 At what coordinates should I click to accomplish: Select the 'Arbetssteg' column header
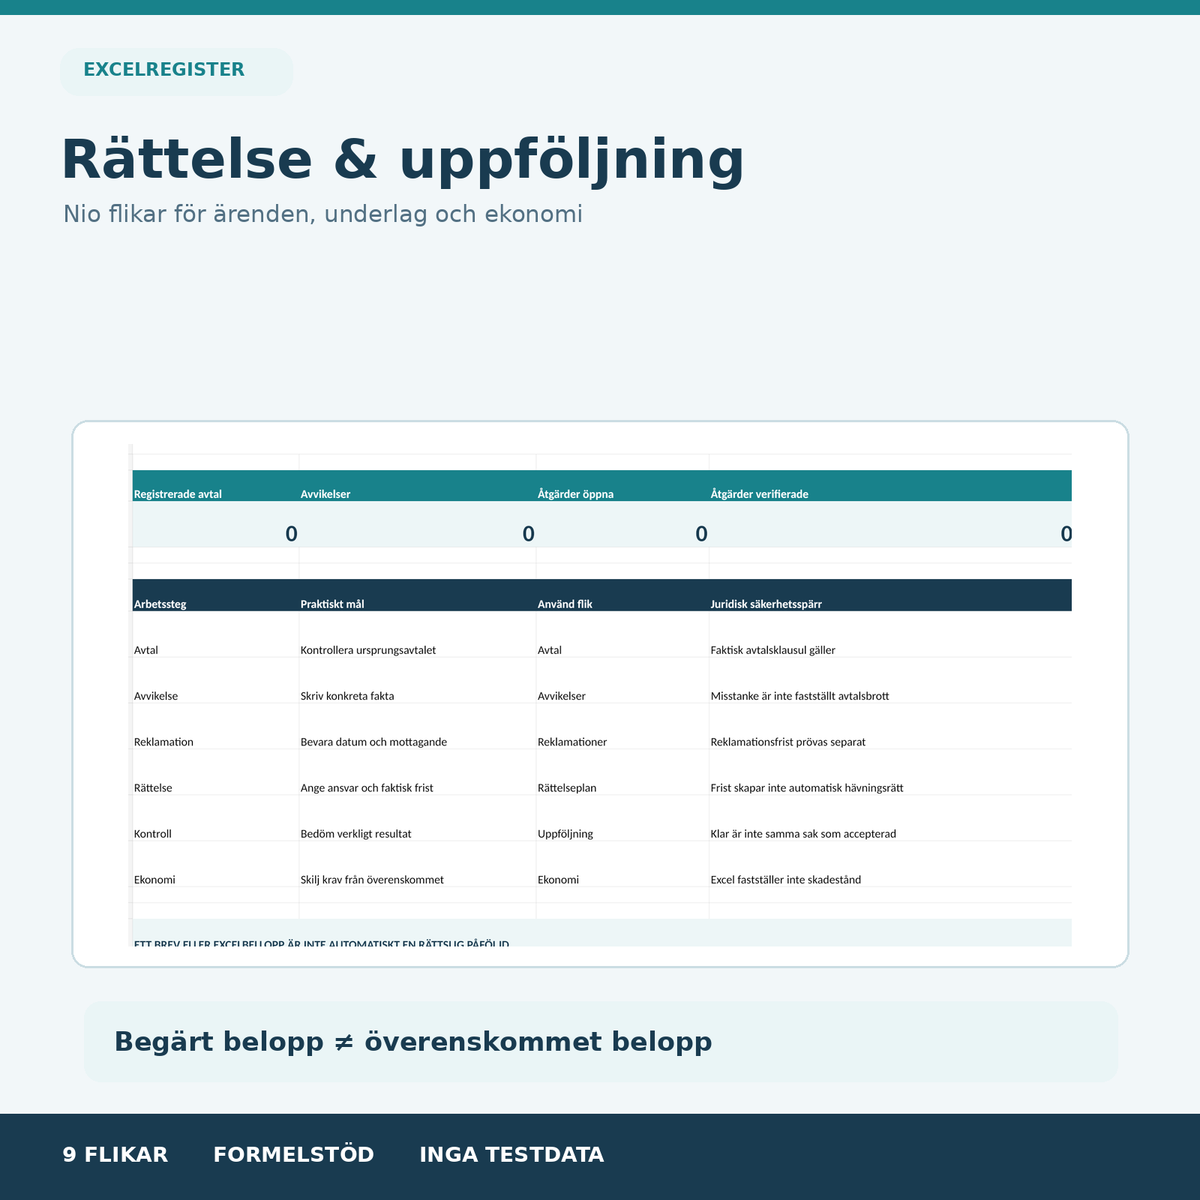(x=215, y=595)
